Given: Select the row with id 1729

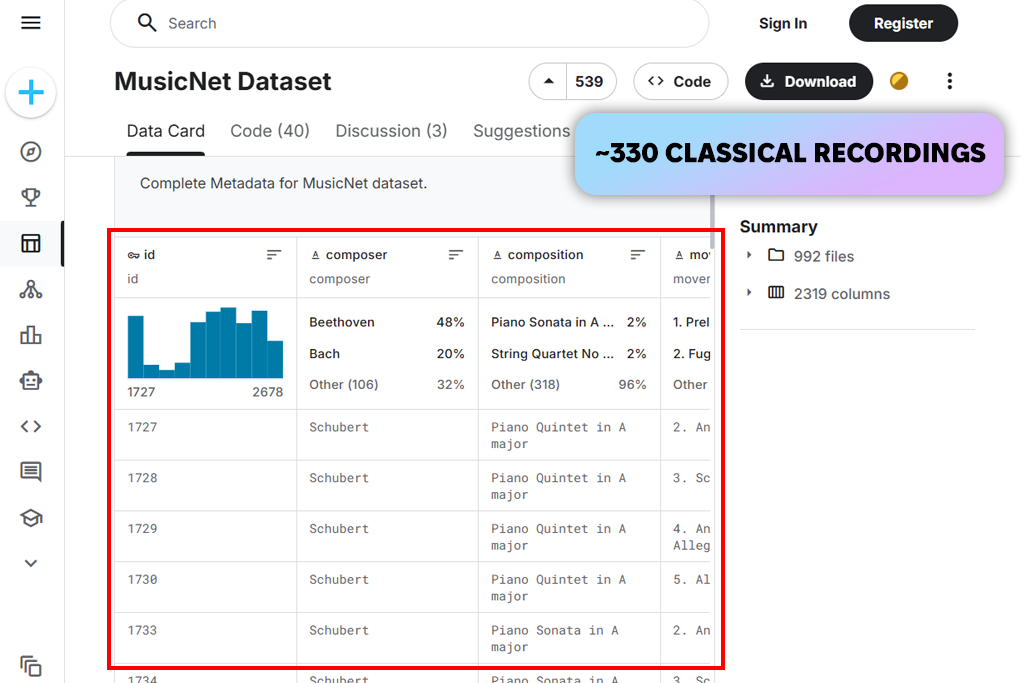Looking at the screenshot, I should 415,537.
